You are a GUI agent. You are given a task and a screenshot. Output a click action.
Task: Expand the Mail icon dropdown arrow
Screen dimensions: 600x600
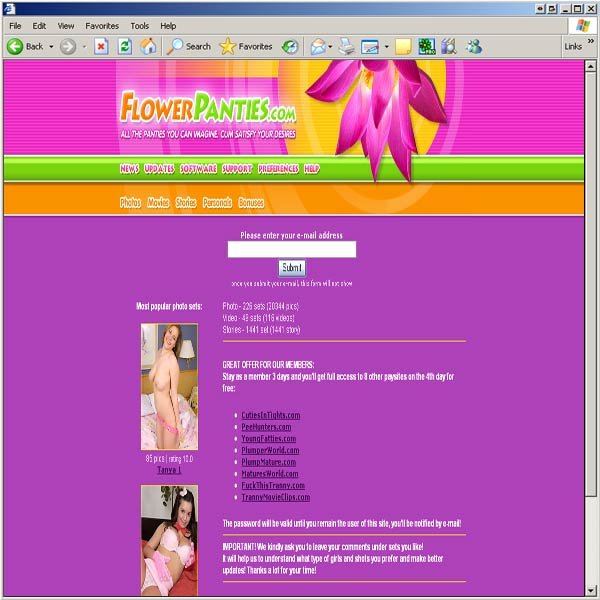330,47
